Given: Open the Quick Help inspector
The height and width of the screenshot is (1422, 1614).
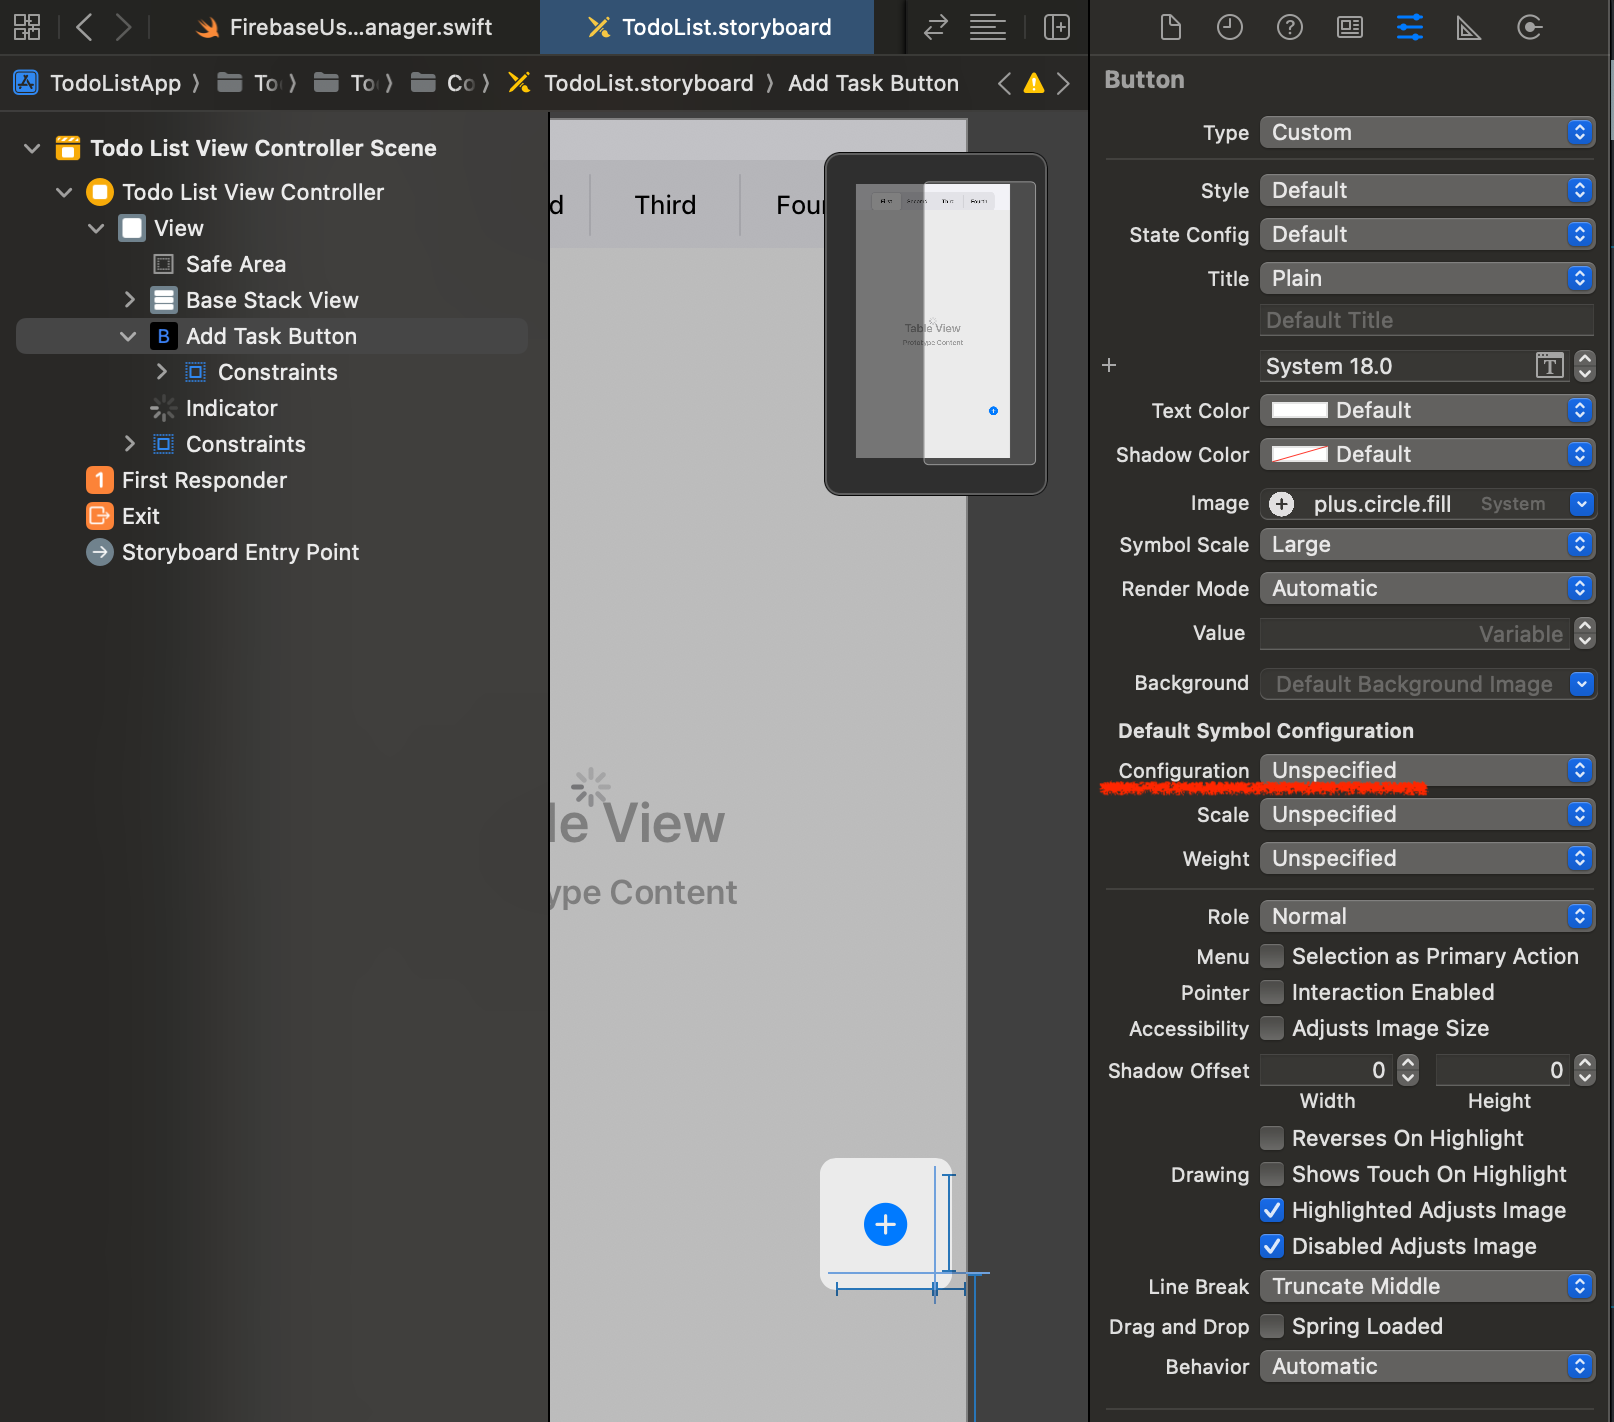Looking at the screenshot, I should click(x=1290, y=27).
